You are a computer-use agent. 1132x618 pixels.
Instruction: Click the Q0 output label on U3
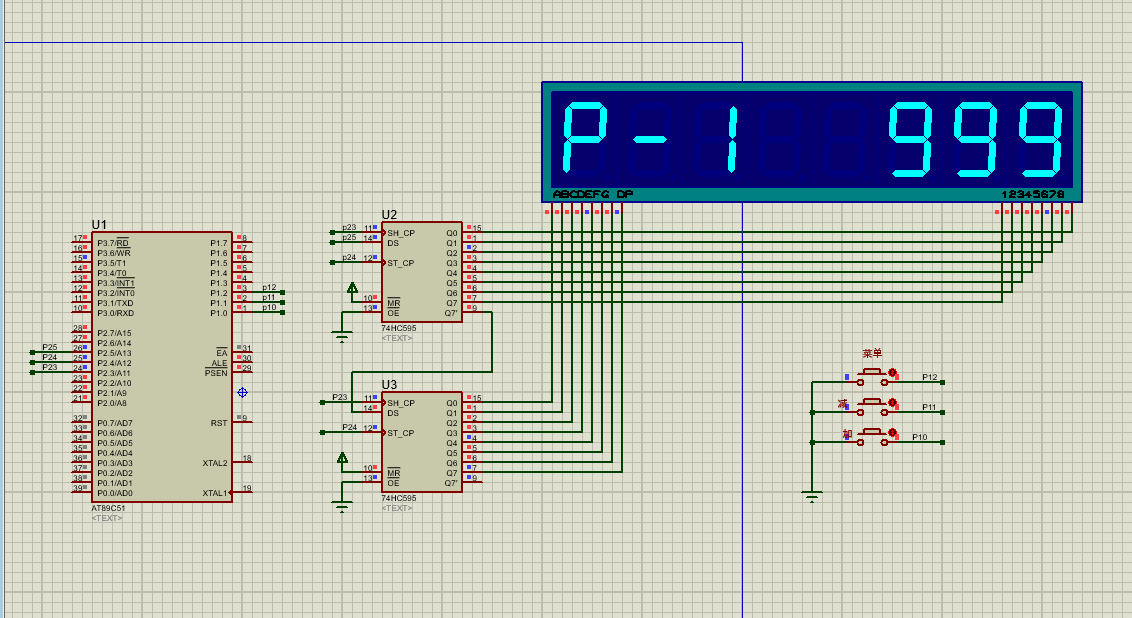click(x=452, y=403)
